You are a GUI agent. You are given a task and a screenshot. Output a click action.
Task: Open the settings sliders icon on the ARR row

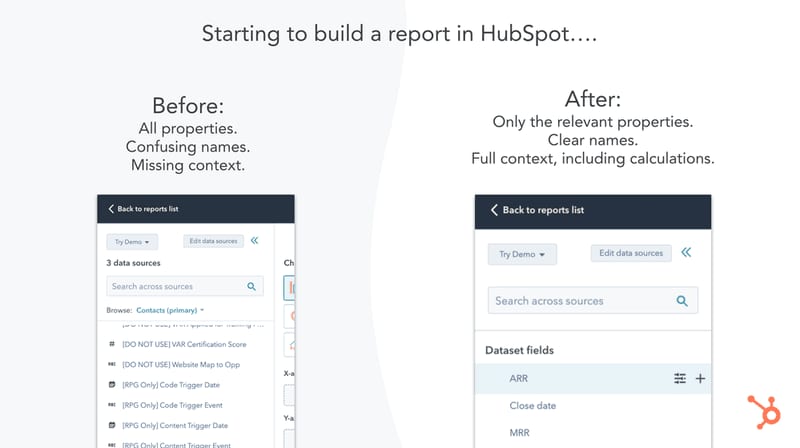point(680,378)
